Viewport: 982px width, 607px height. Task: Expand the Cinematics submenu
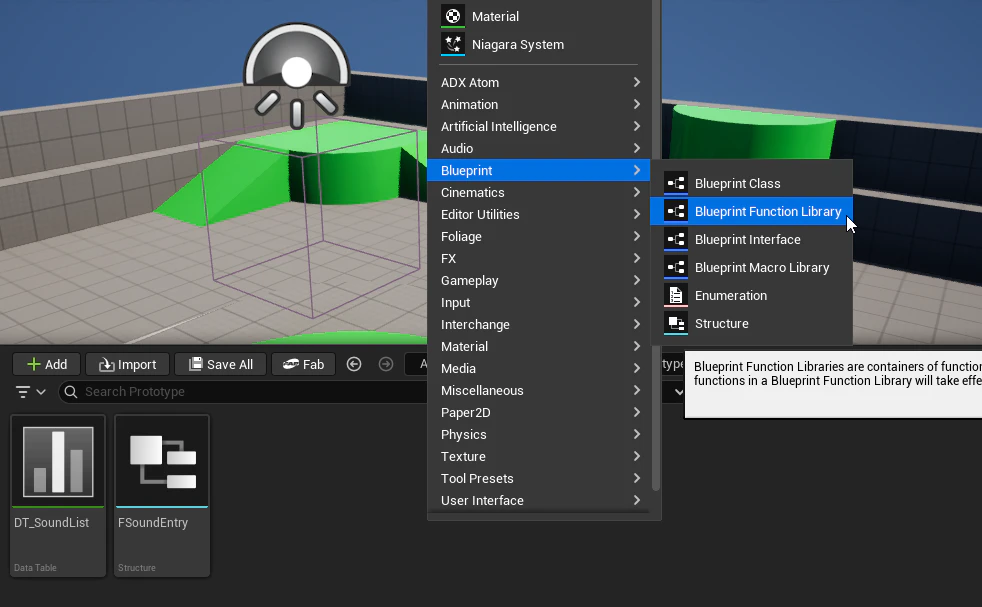point(541,192)
